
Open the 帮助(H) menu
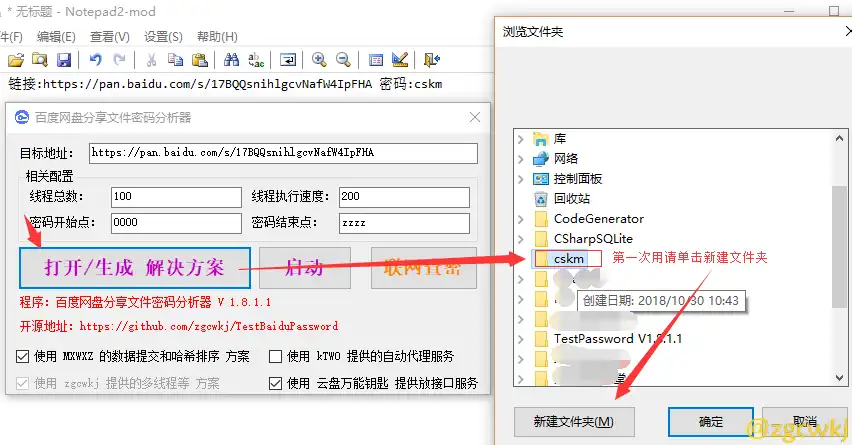(217, 36)
